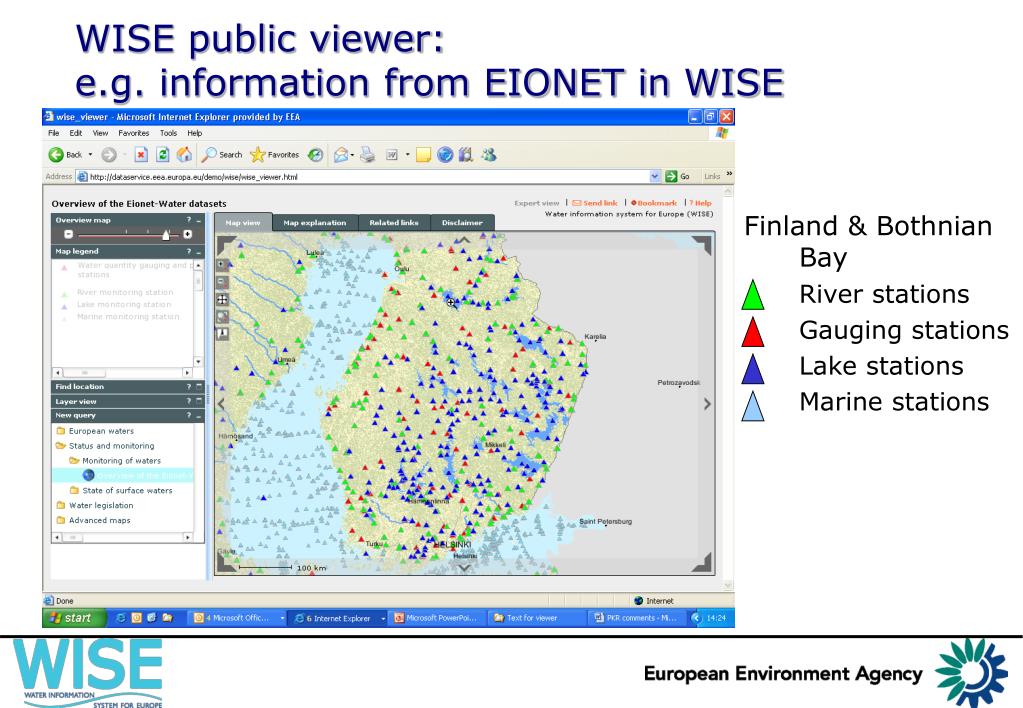Zoom out the overview map with minus

(69, 234)
